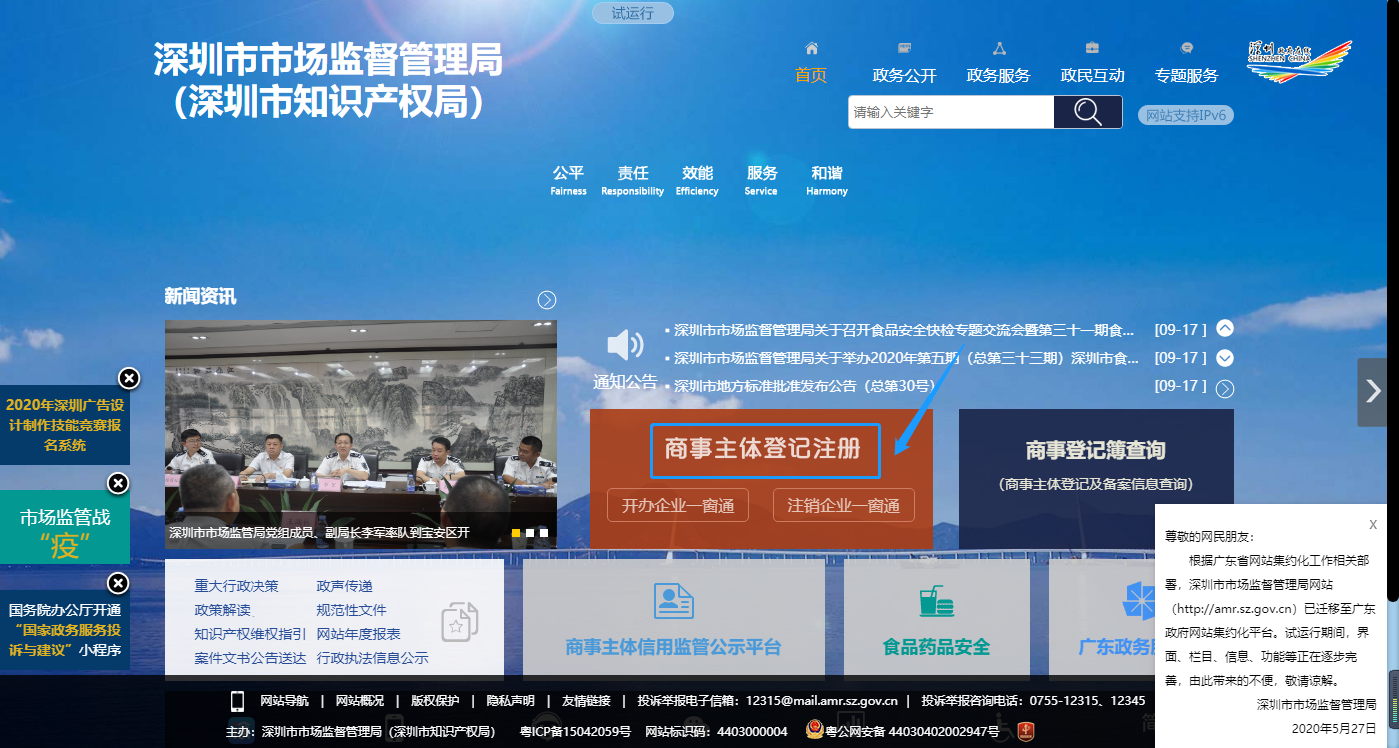Dismiss the 2020年深圳广告设计竞赛 sidebar banner

click(x=129, y=378)
